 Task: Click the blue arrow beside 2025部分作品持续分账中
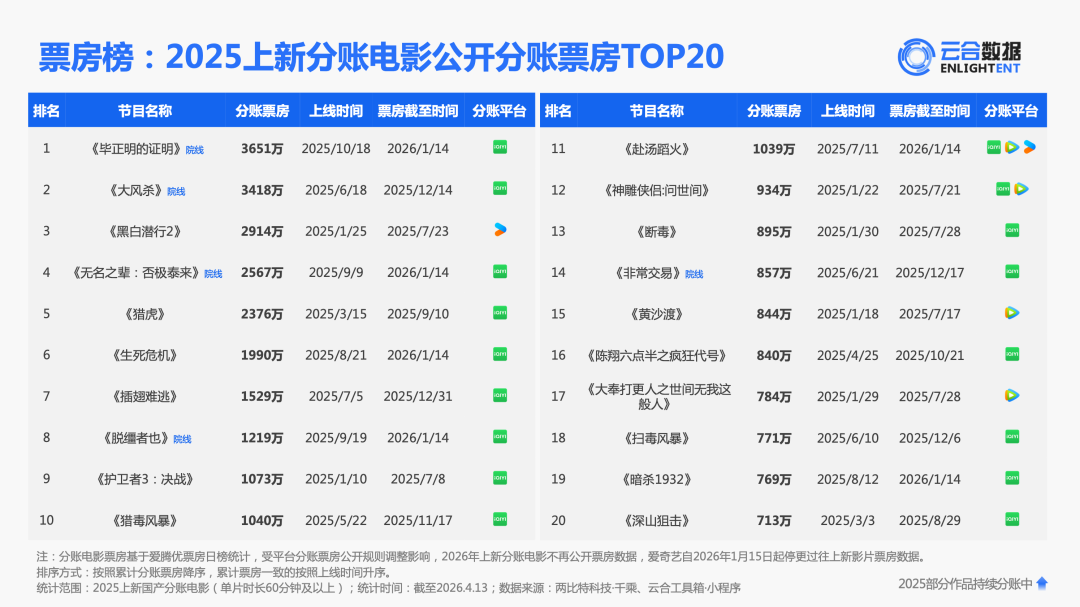tap(1042, 584)
